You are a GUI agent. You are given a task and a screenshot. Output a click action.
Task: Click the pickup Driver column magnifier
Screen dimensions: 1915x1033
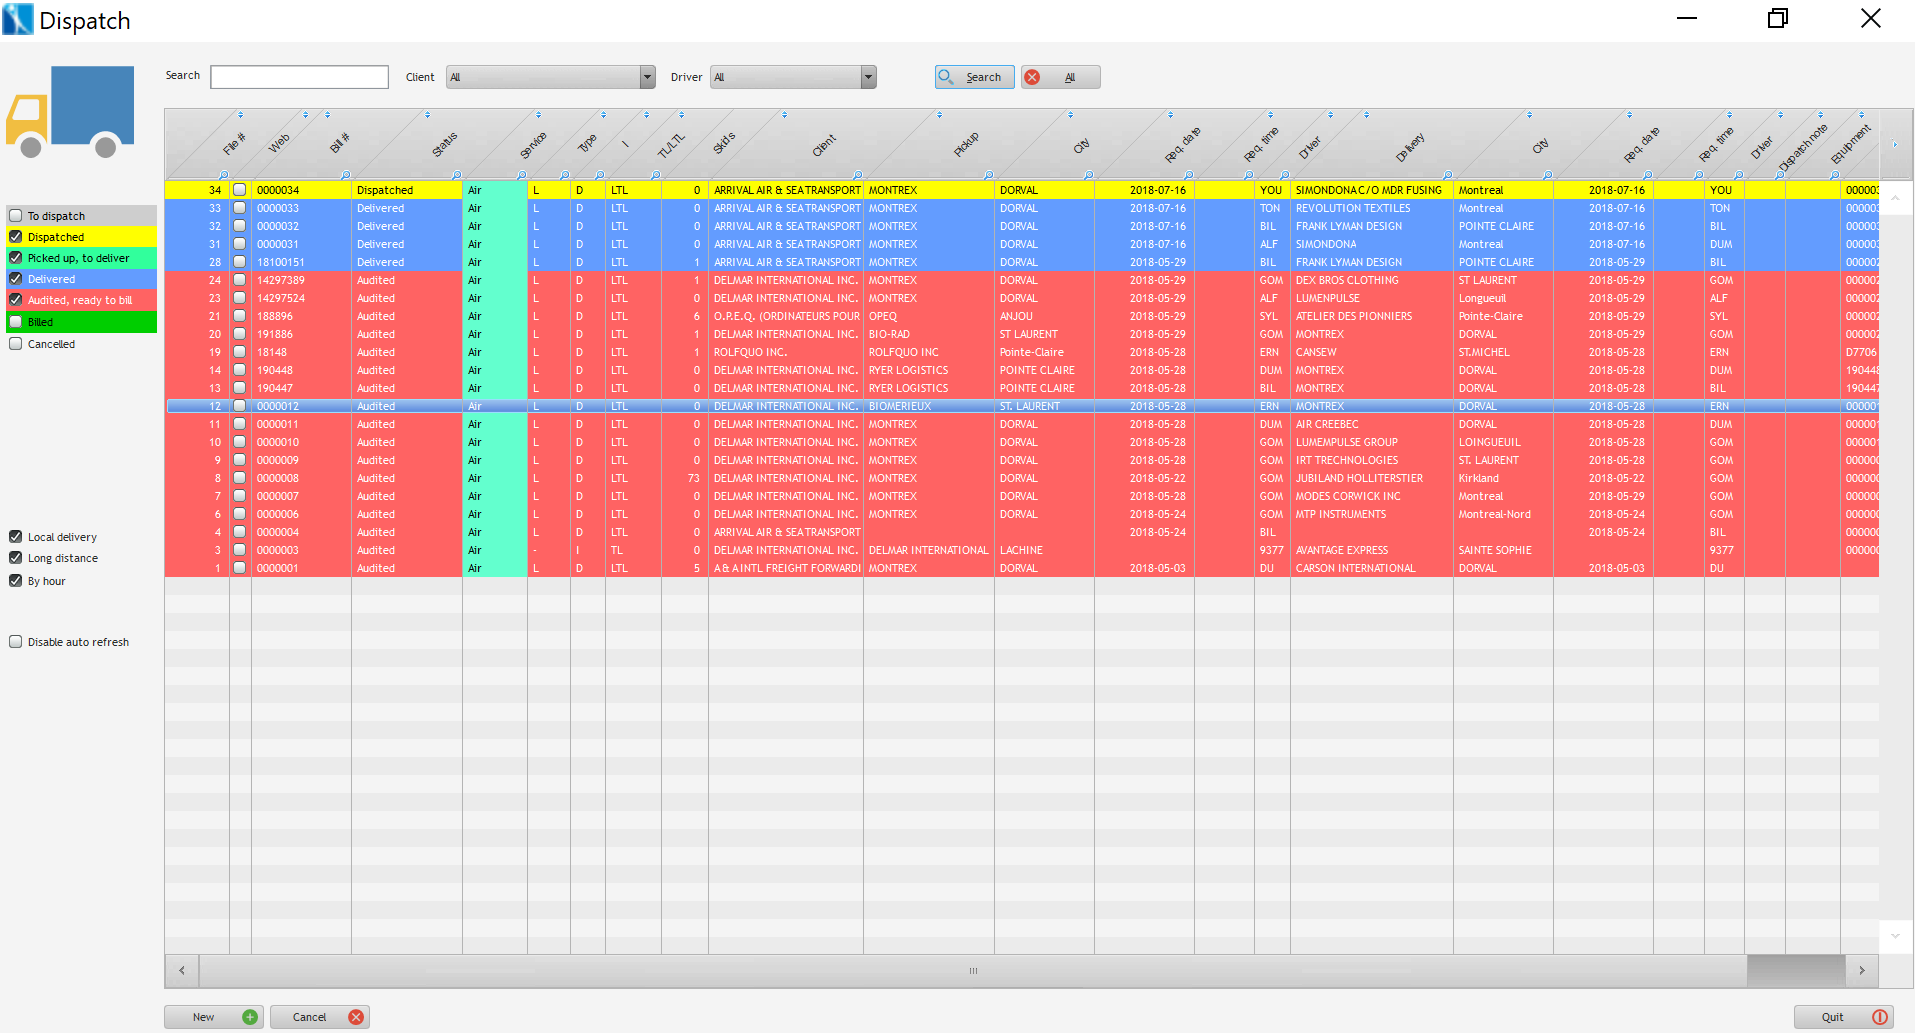click(1285, 176)
